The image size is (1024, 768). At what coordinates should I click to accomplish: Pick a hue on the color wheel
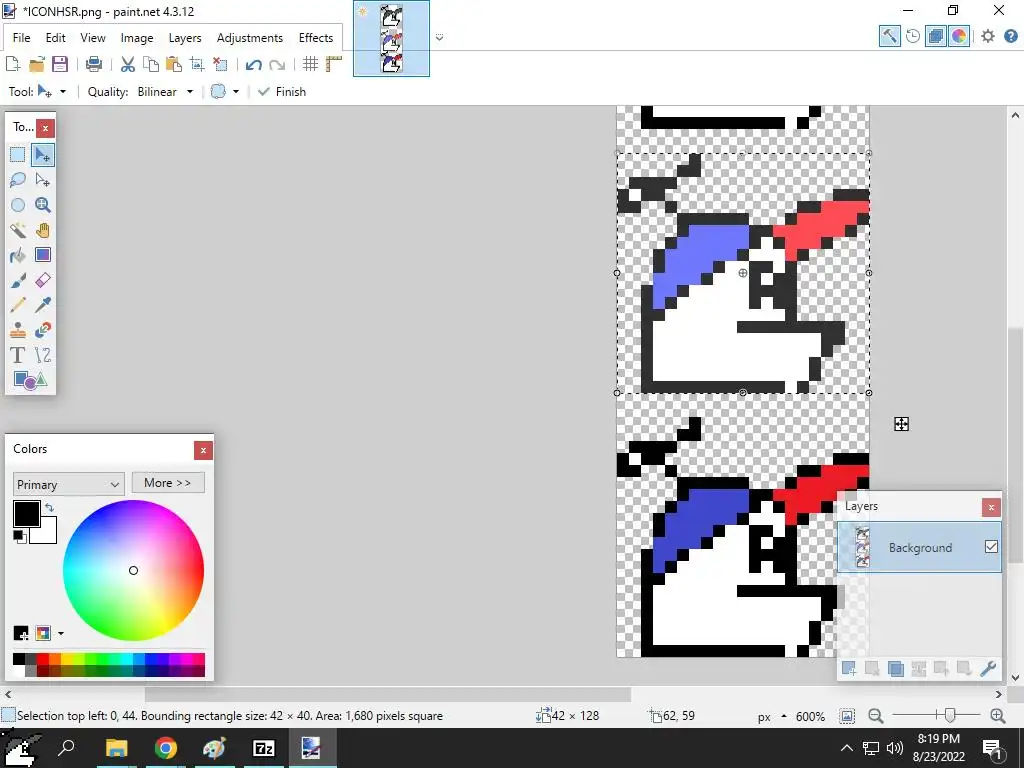[133, 570]
